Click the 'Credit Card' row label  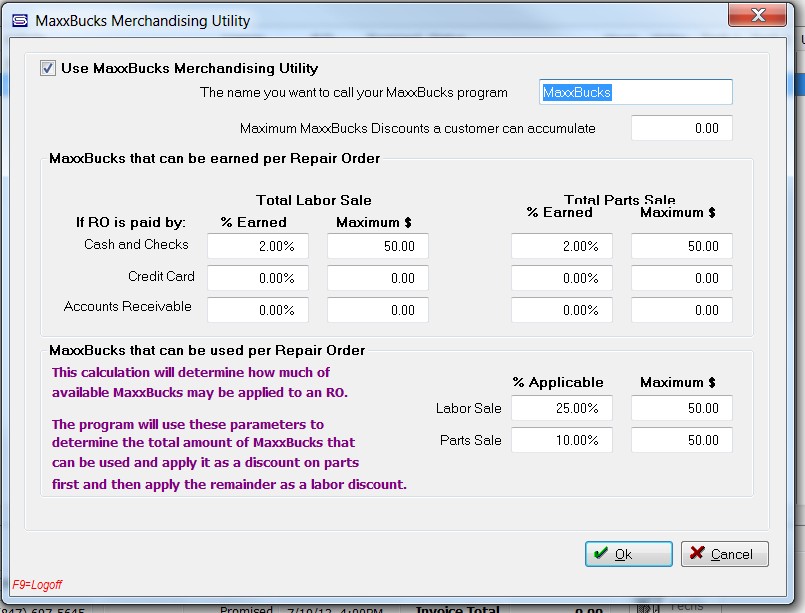point(161,276)
